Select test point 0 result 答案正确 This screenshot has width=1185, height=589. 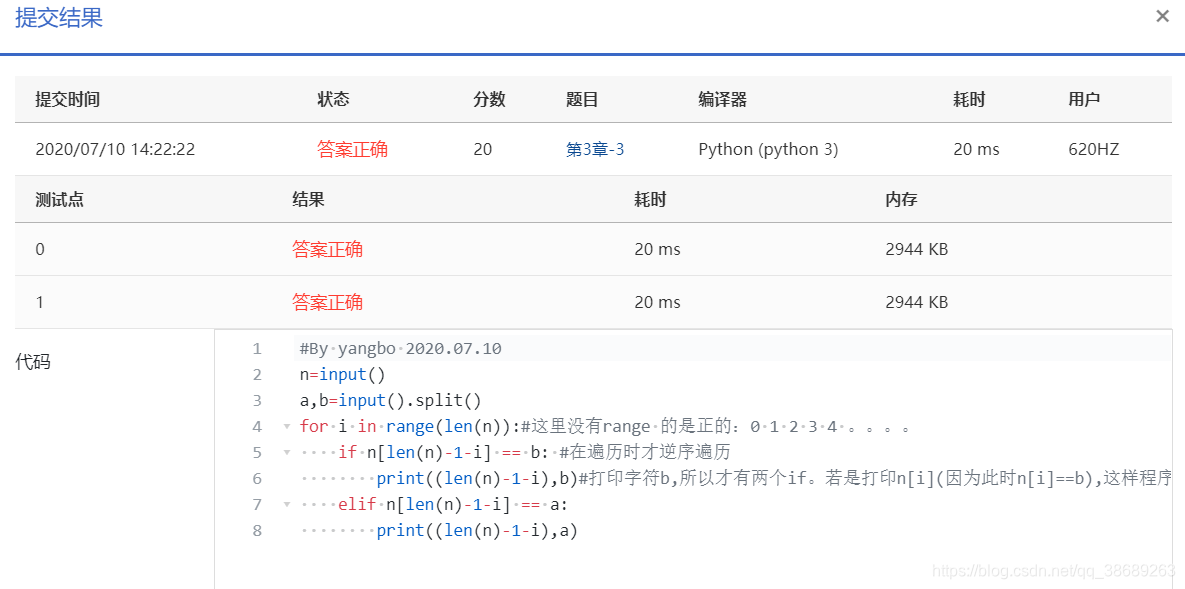[327, 248]
